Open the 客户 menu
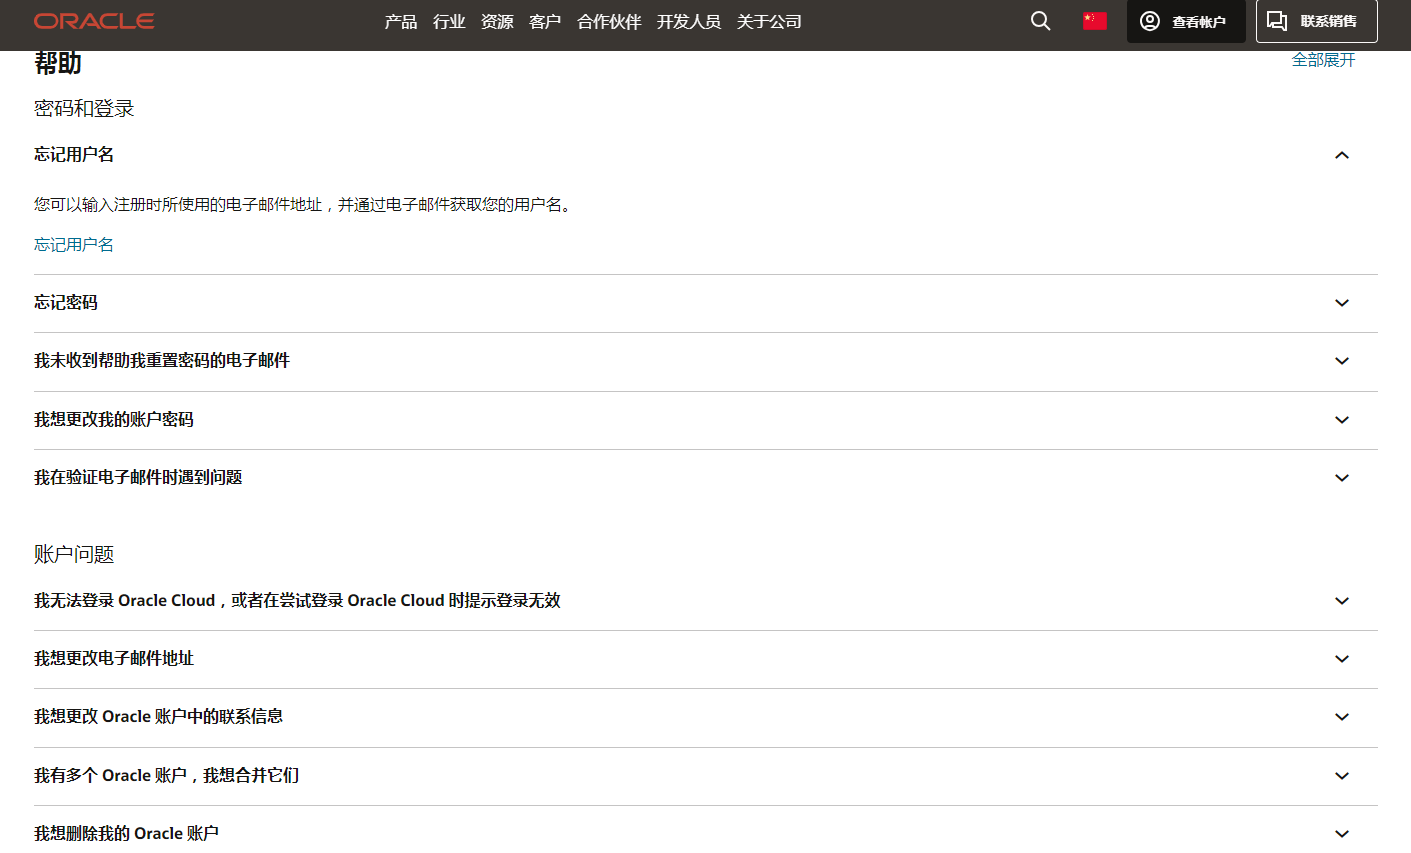Viewport: 1411px width, 853px height. pyautogui.click(x=545, y=21)
